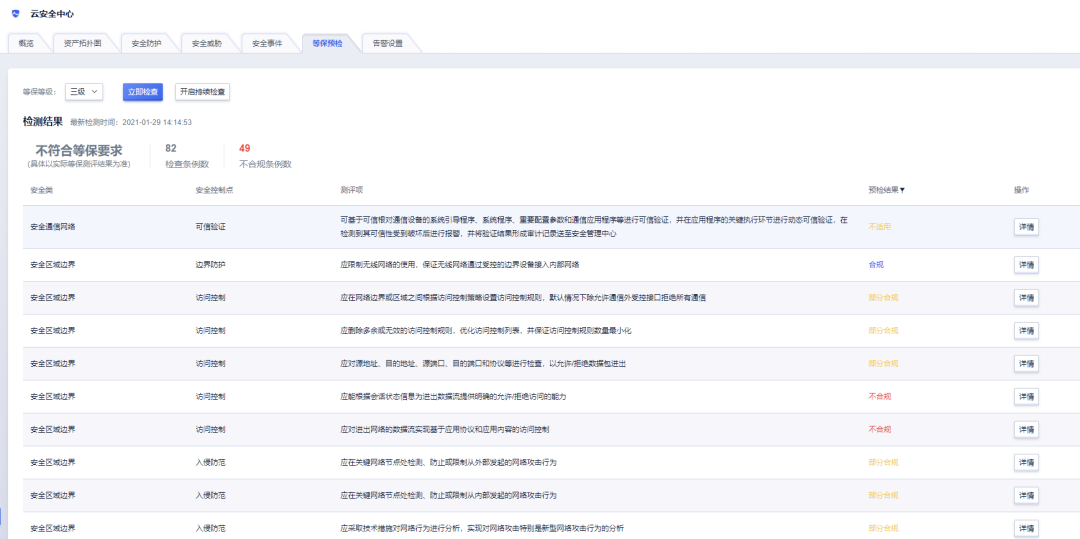
Task: Click the 预检结果 column filter arrow
Action: [x=902, y=190]
